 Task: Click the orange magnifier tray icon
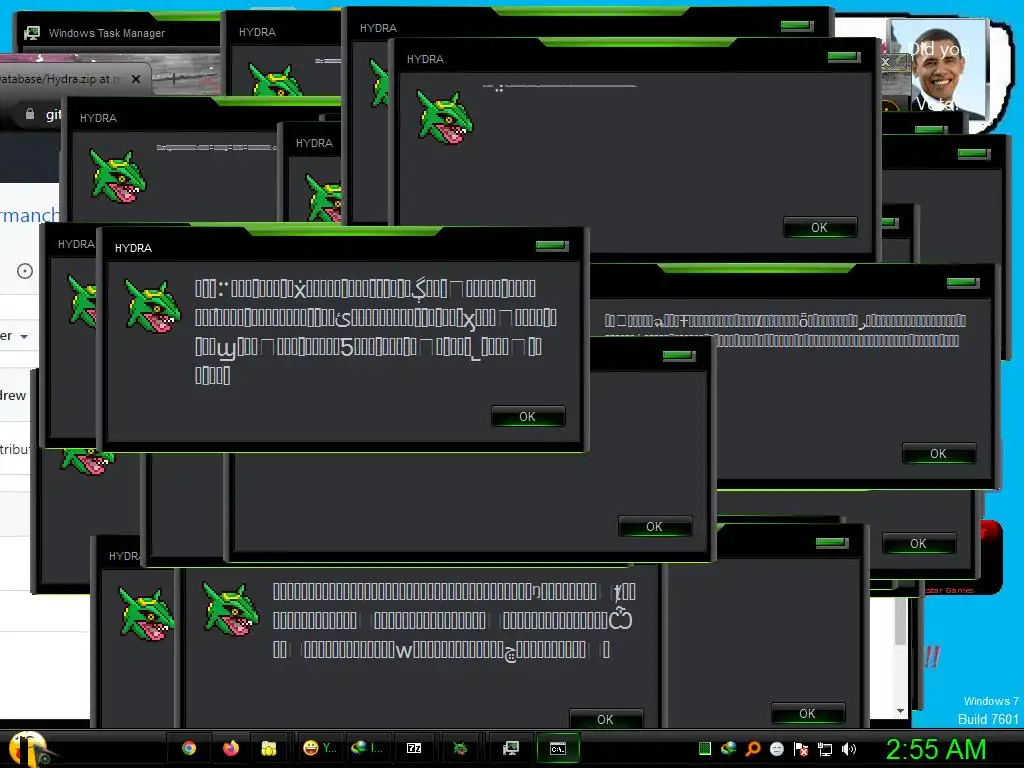click(752, 749)
